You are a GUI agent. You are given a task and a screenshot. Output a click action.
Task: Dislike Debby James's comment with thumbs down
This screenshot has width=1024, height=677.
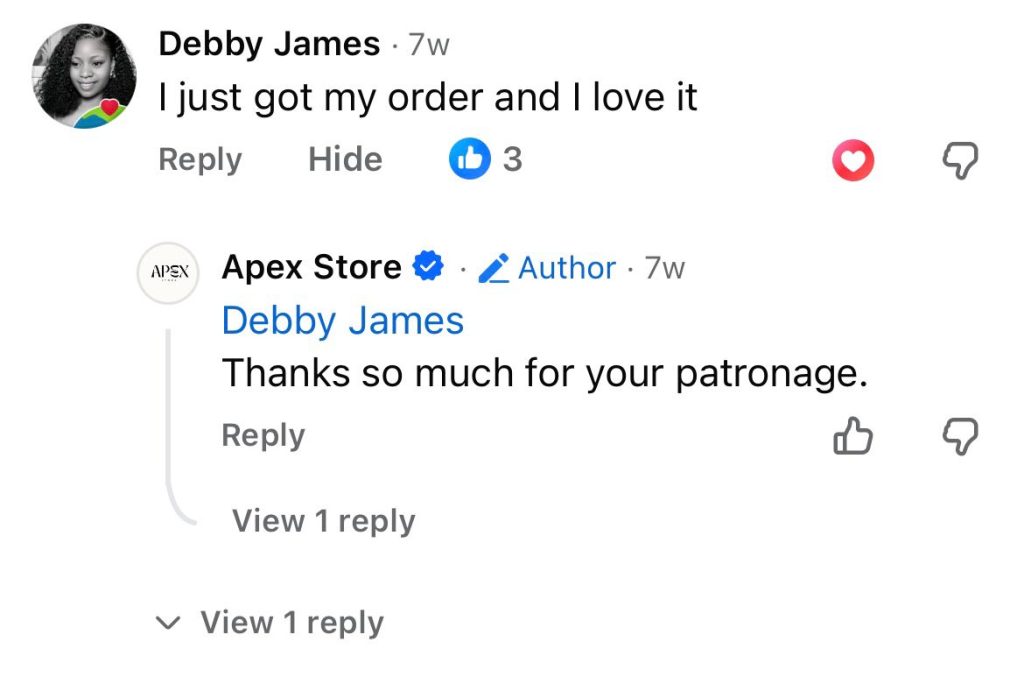point(961,160)
